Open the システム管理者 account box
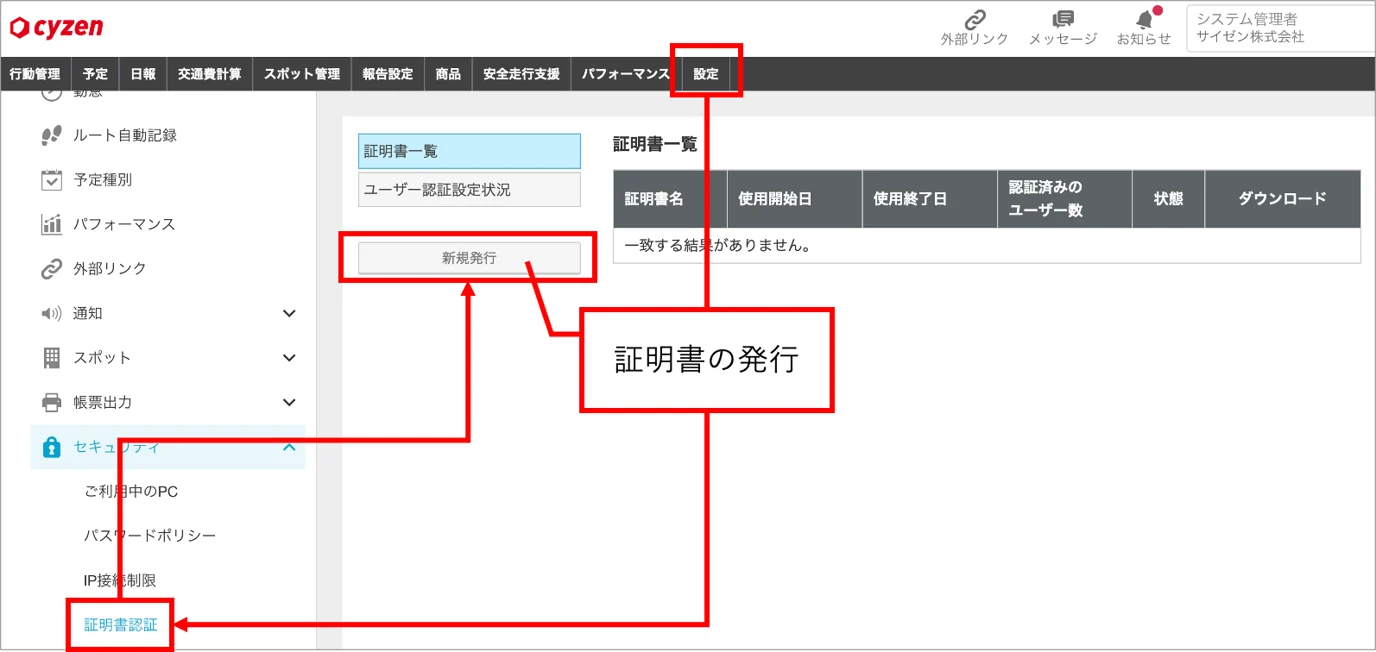 pyautogui.click(x=1281, y=28)
